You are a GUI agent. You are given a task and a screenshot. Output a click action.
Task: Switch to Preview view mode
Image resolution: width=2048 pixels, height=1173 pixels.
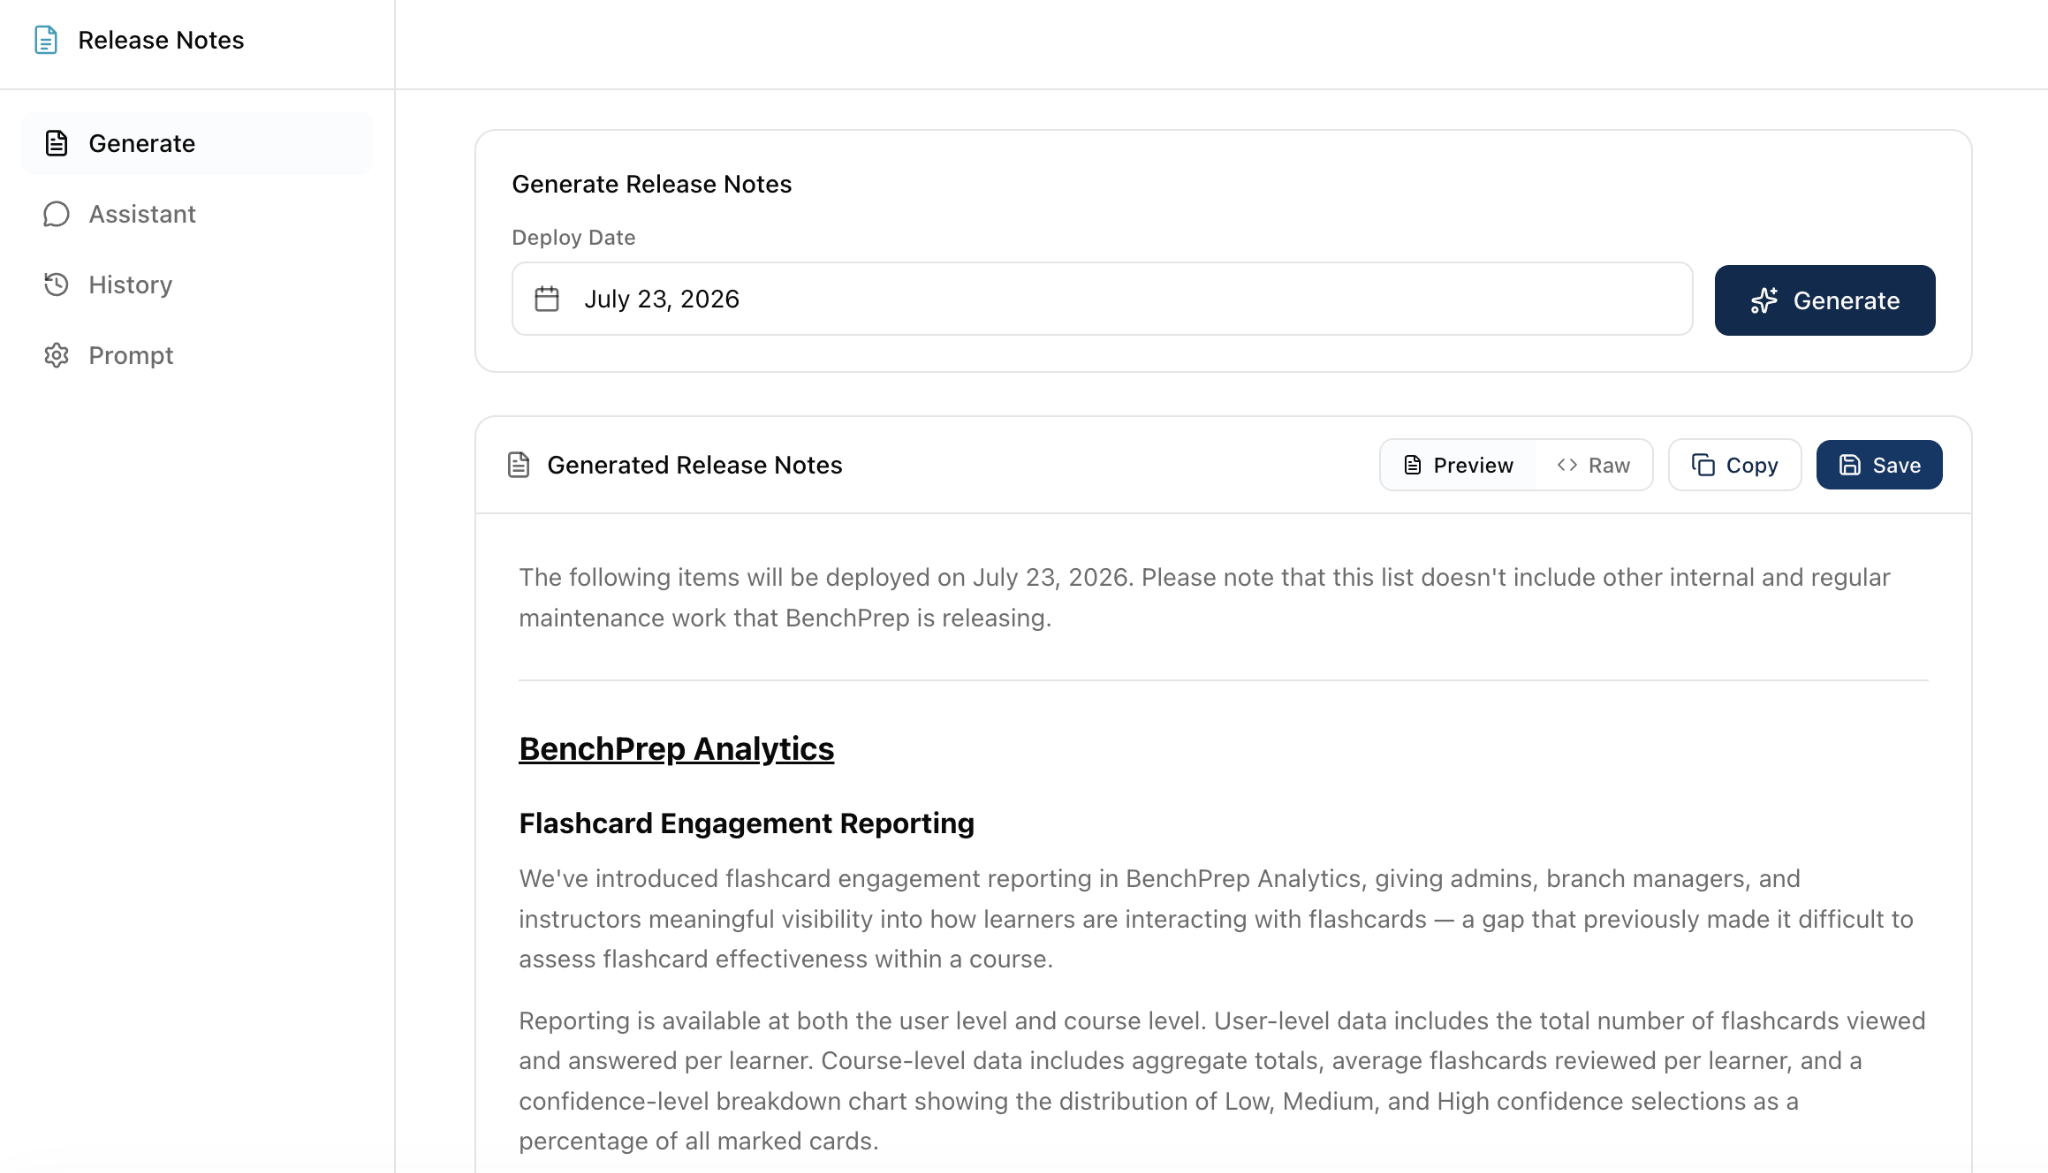pyautogui.click(x=1458, y=465)
